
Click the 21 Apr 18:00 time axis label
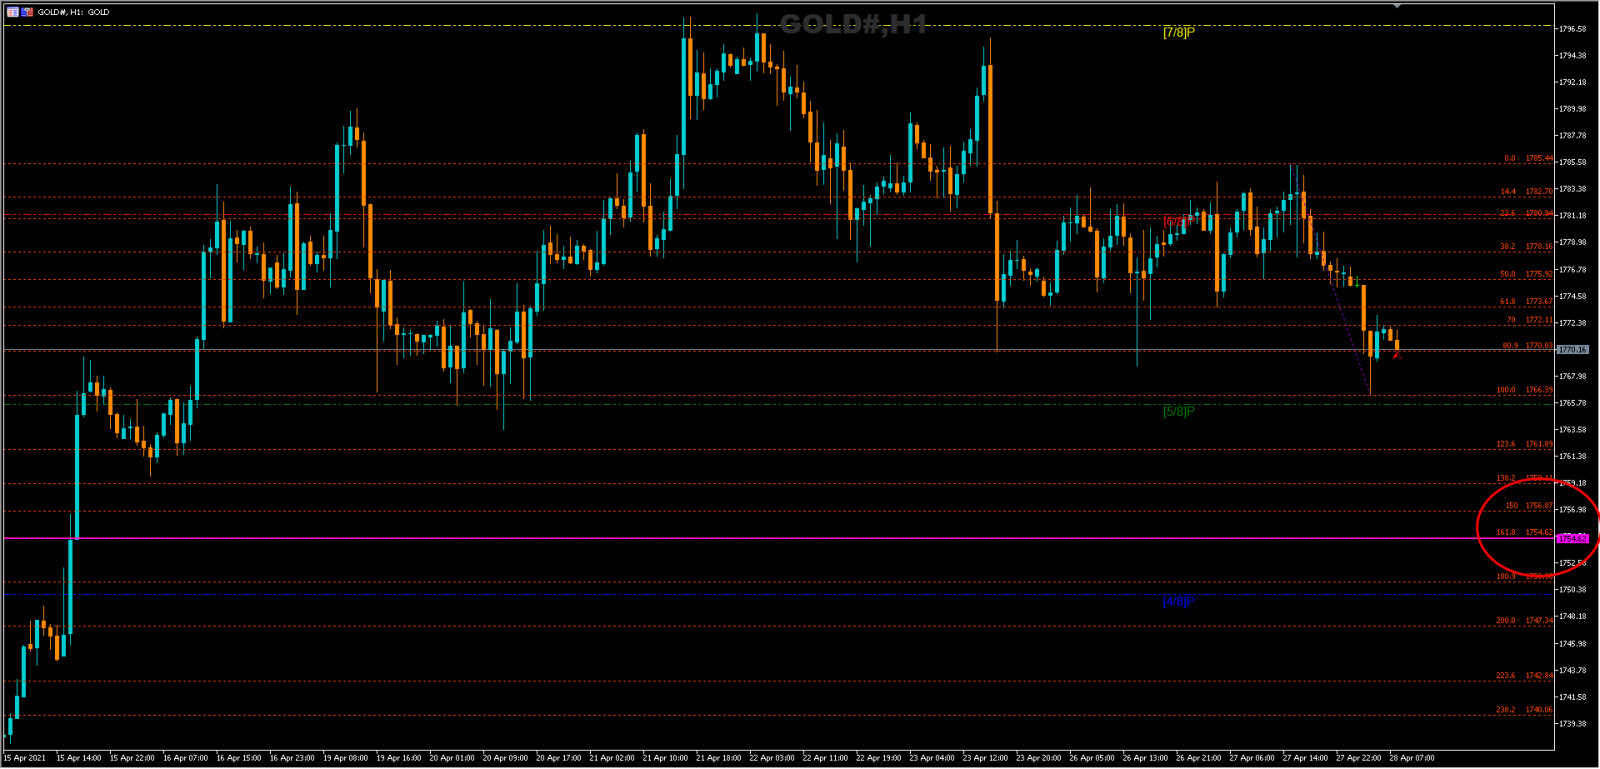point(718,758)
